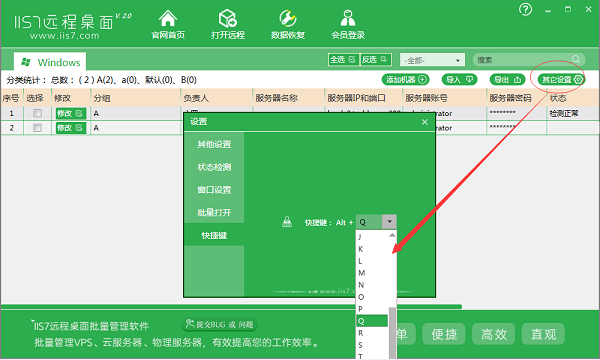Toggle the Alt + hotkey dropdown arrow

389,222
